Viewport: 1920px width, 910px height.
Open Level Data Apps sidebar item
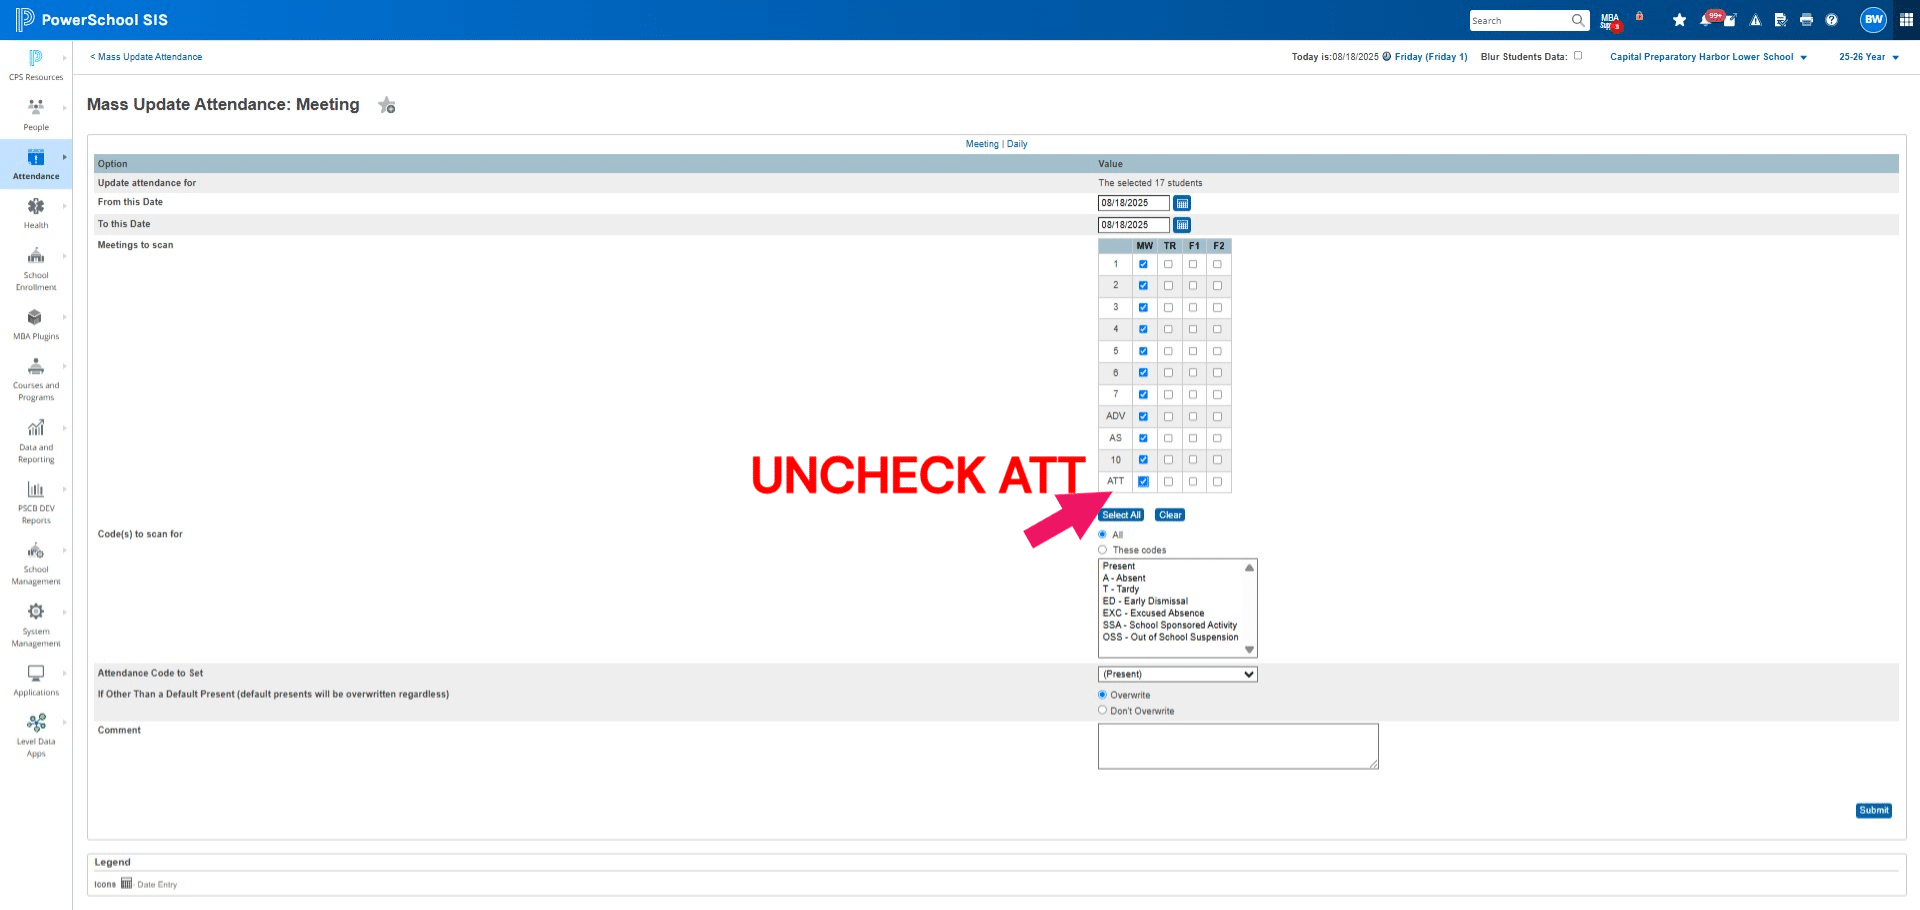36,735
